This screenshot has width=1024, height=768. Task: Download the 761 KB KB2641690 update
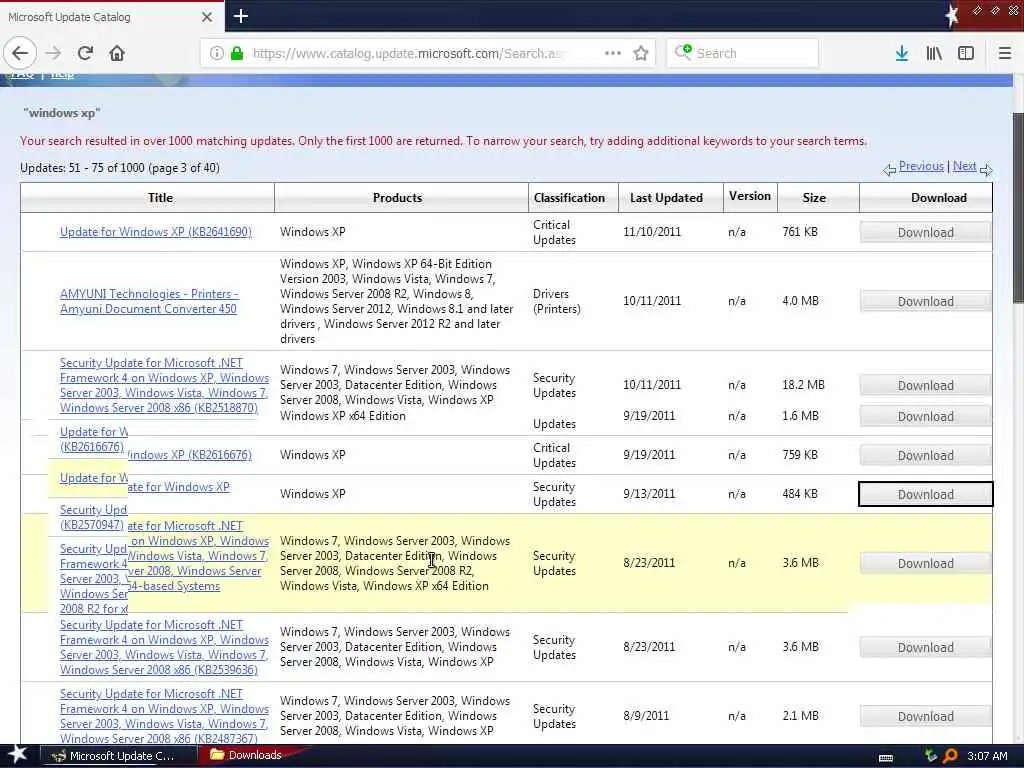925,232
